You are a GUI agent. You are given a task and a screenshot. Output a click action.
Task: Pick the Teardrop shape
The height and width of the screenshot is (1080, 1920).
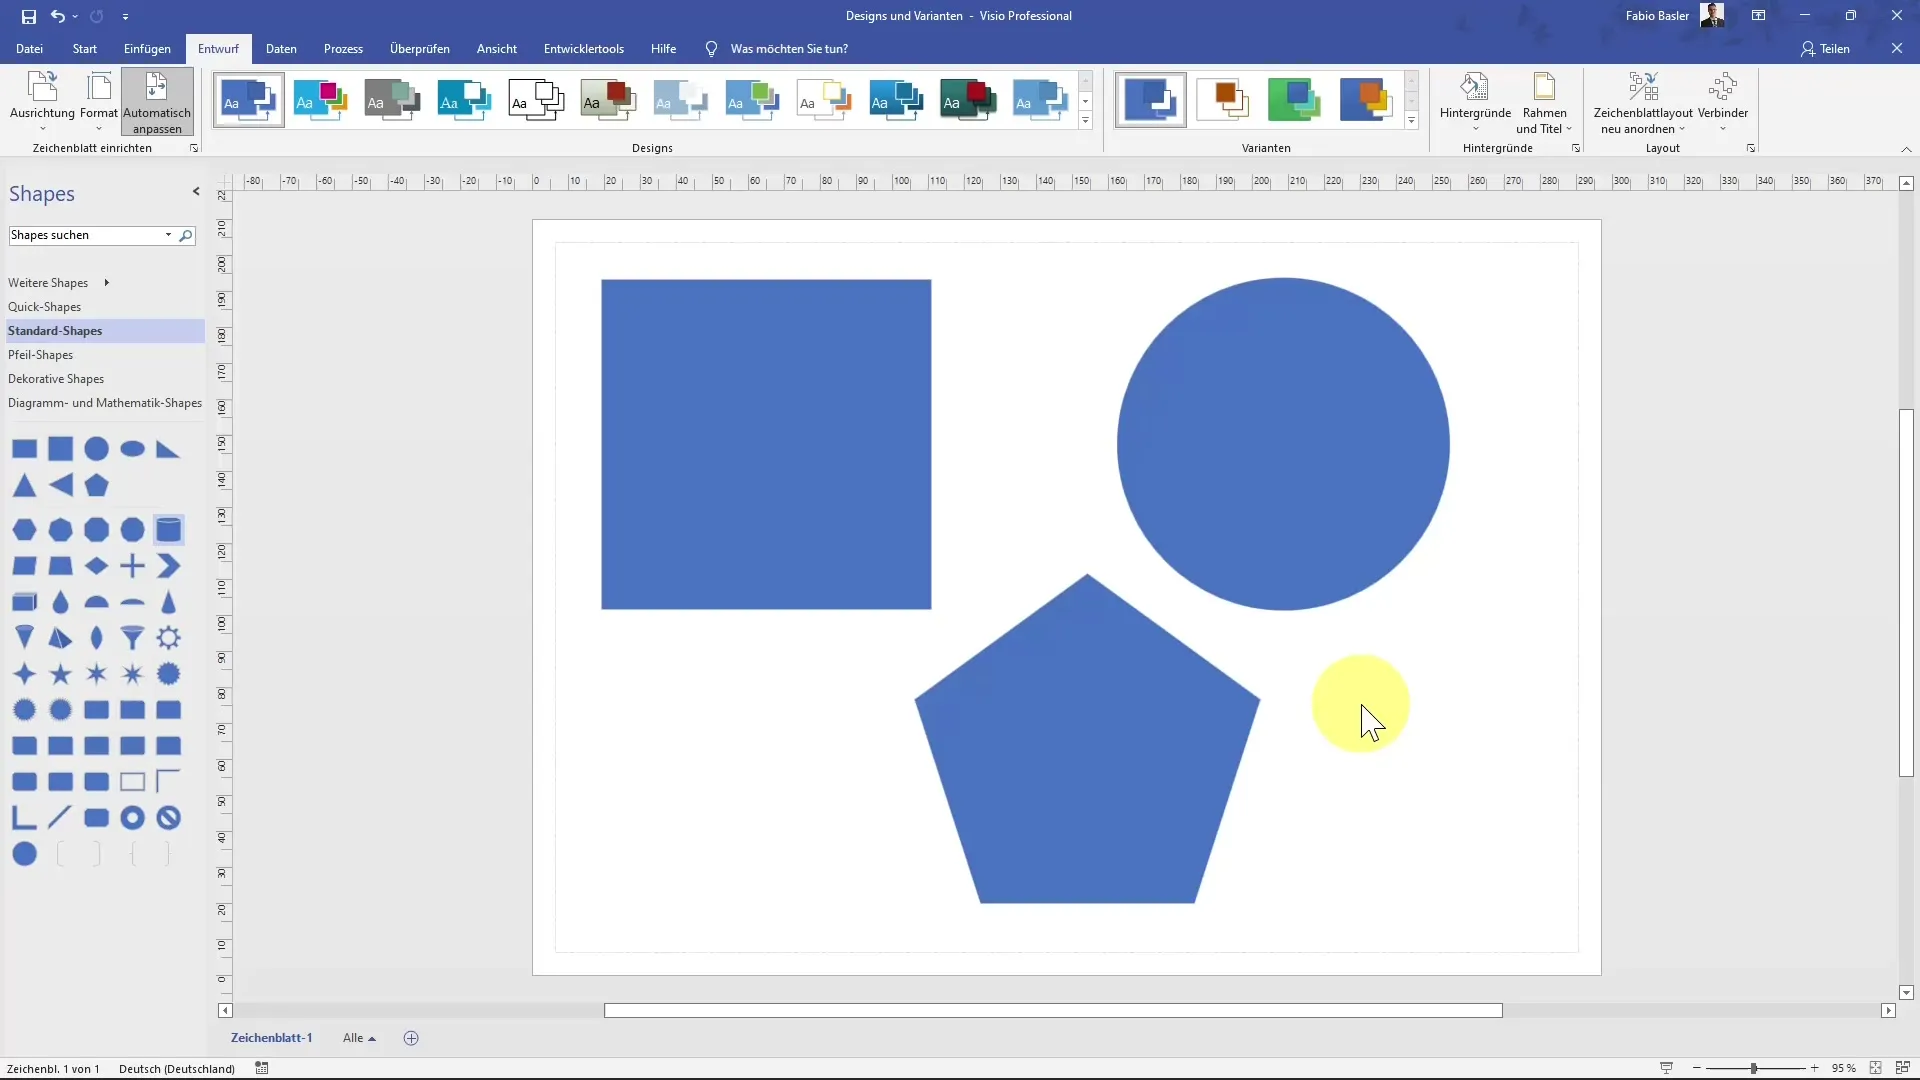[60, 602]
